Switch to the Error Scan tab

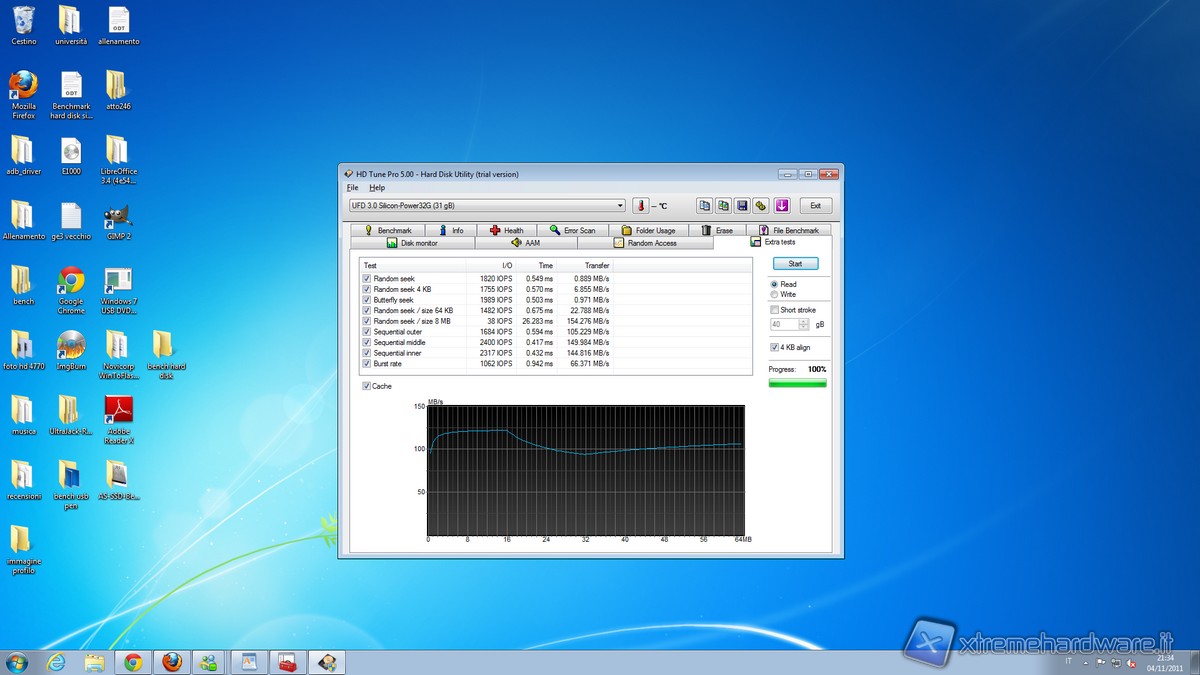pos(572,230)
